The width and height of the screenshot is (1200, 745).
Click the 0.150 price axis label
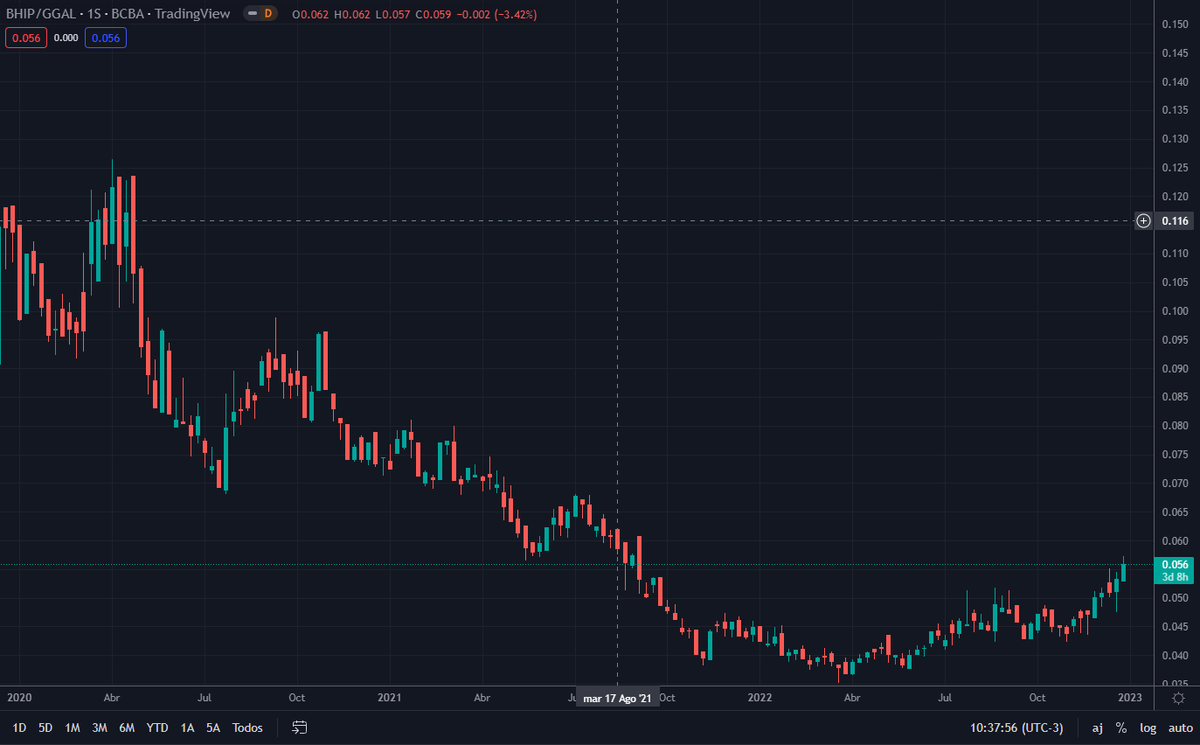click(x=1174, y=24)
